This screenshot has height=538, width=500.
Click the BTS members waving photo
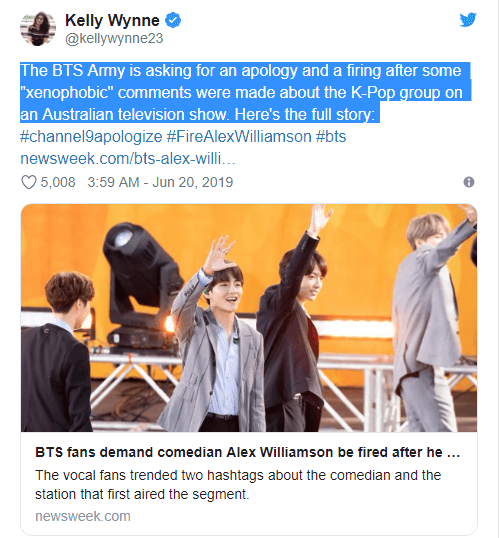point(249,318)
